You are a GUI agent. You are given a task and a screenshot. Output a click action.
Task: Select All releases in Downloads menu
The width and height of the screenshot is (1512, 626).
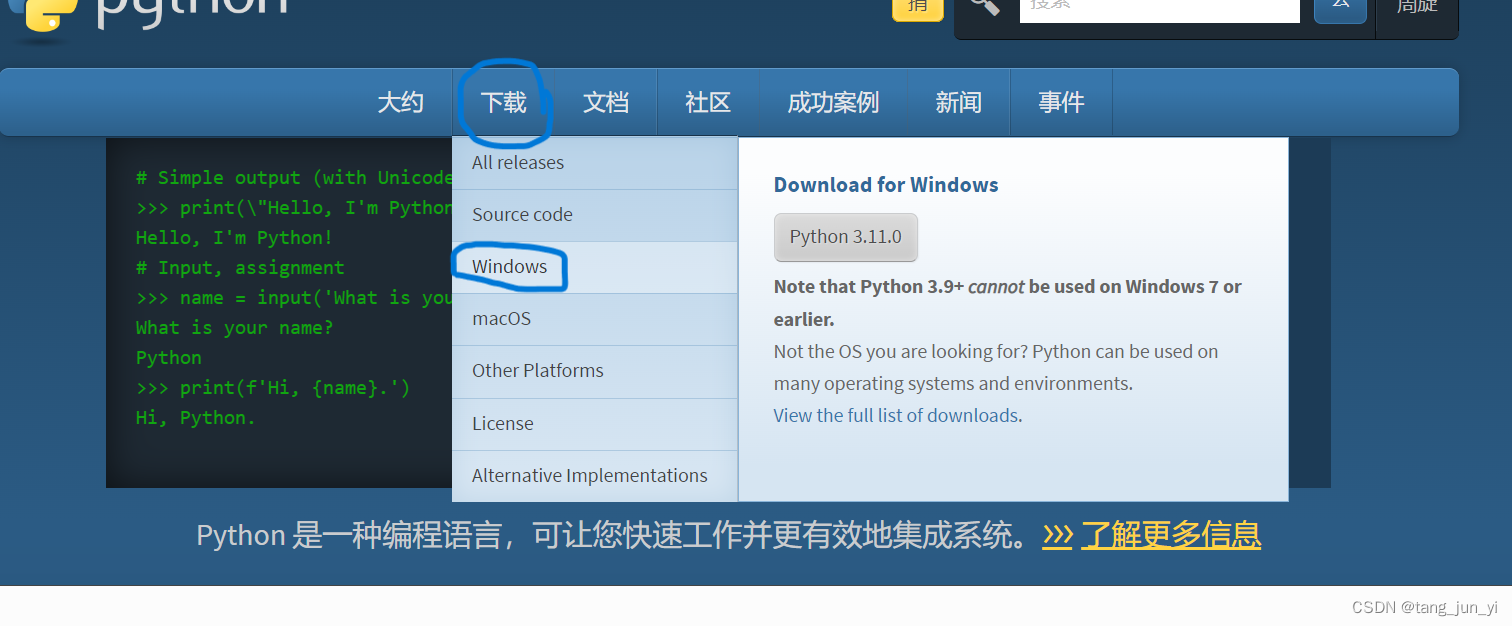(595, 163)
